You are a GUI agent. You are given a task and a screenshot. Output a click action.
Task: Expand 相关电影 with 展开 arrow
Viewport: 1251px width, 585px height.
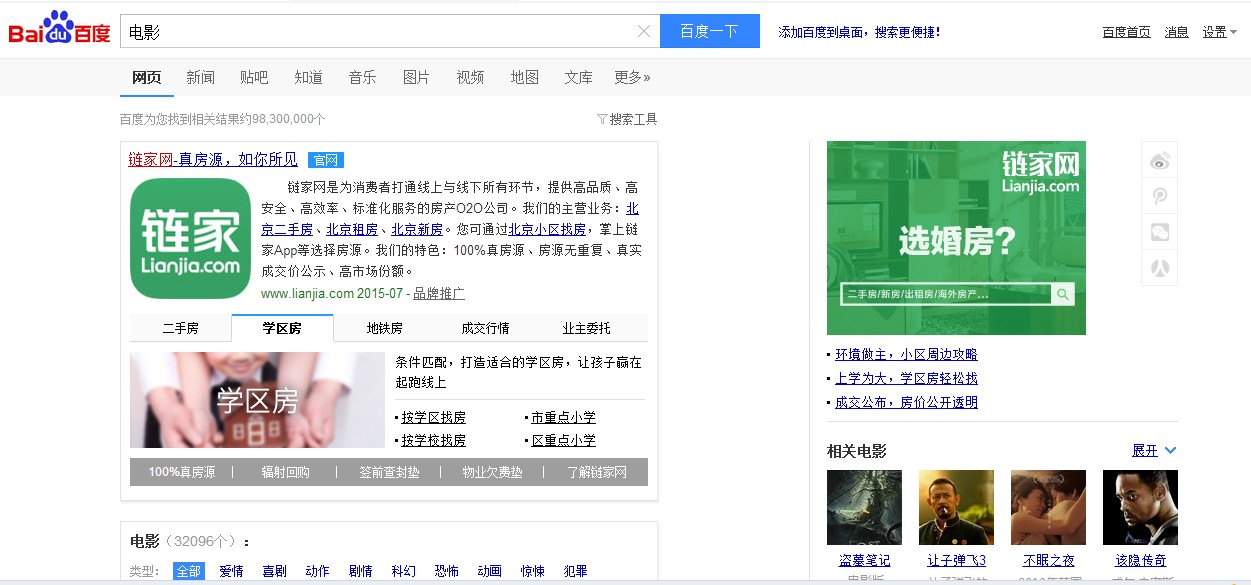[x=1154, y=450]
